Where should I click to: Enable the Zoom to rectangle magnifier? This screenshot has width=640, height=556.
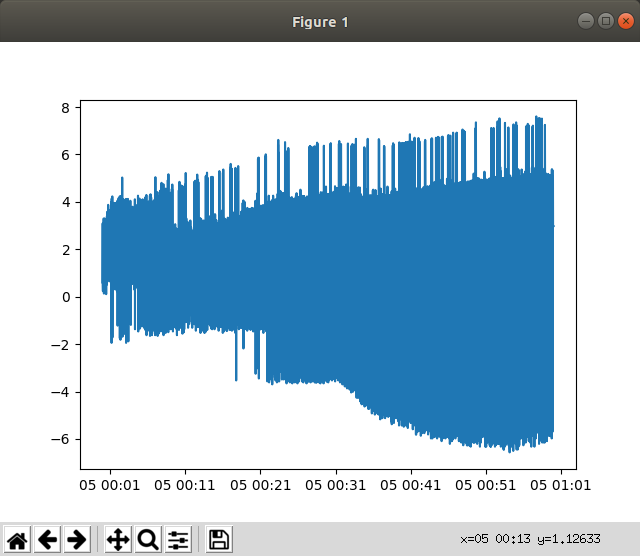148,540
